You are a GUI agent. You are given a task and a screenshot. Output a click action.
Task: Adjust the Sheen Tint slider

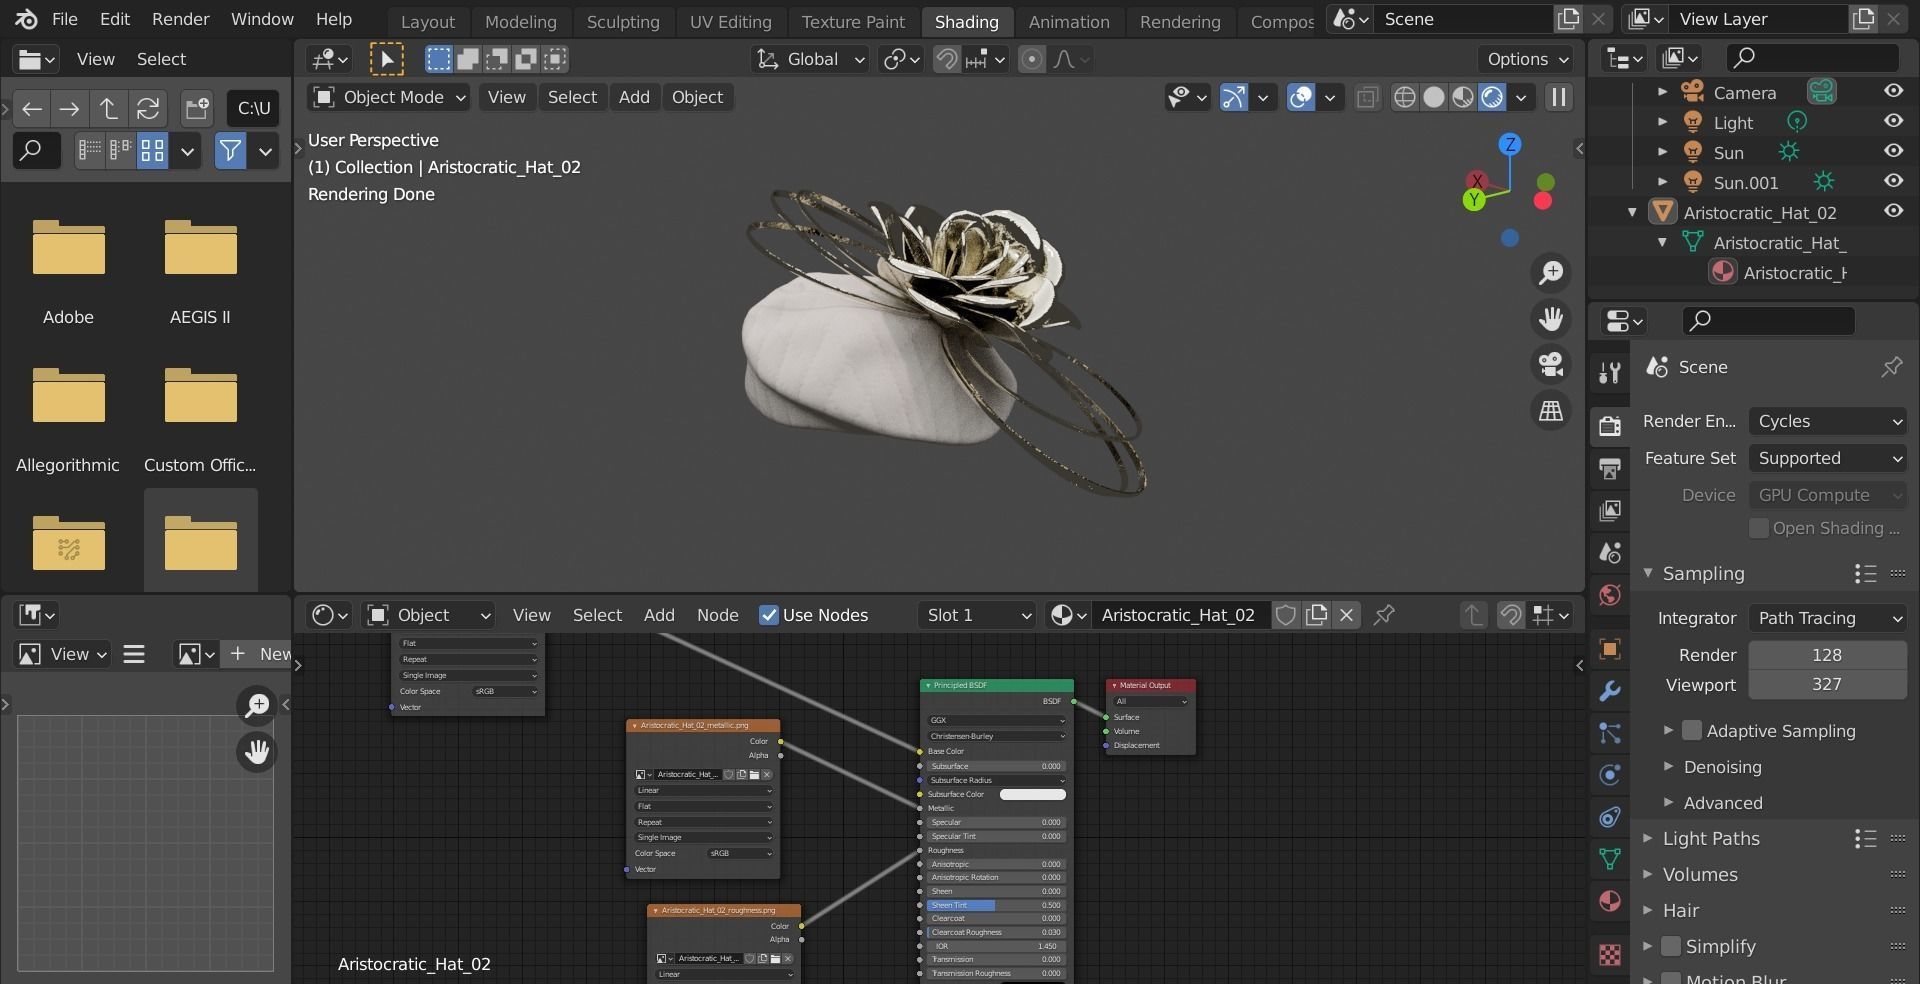pyautogui.click(x=995, y=905)
